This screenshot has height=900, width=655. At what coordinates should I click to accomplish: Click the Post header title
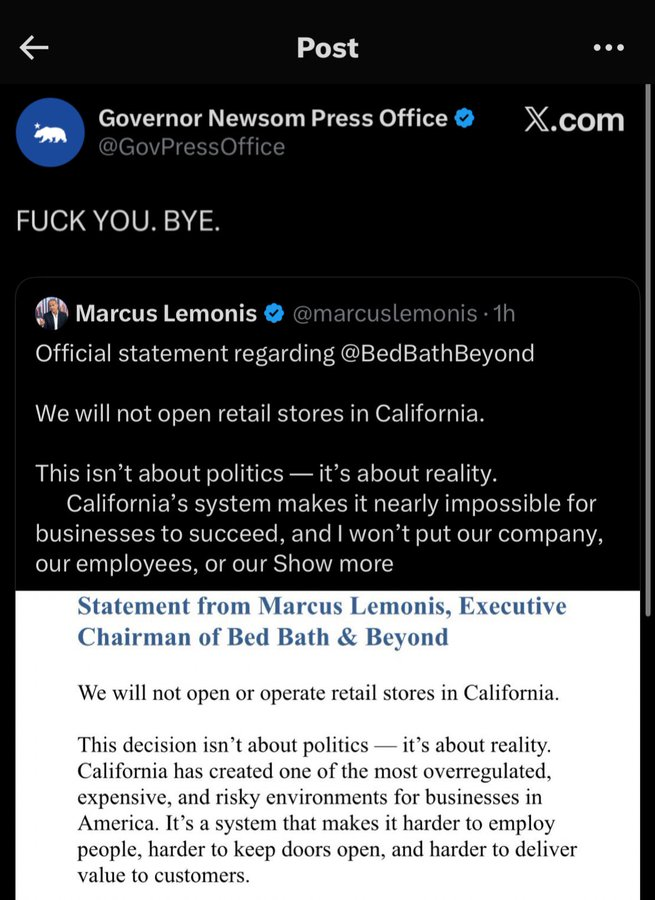coord(328,48)
